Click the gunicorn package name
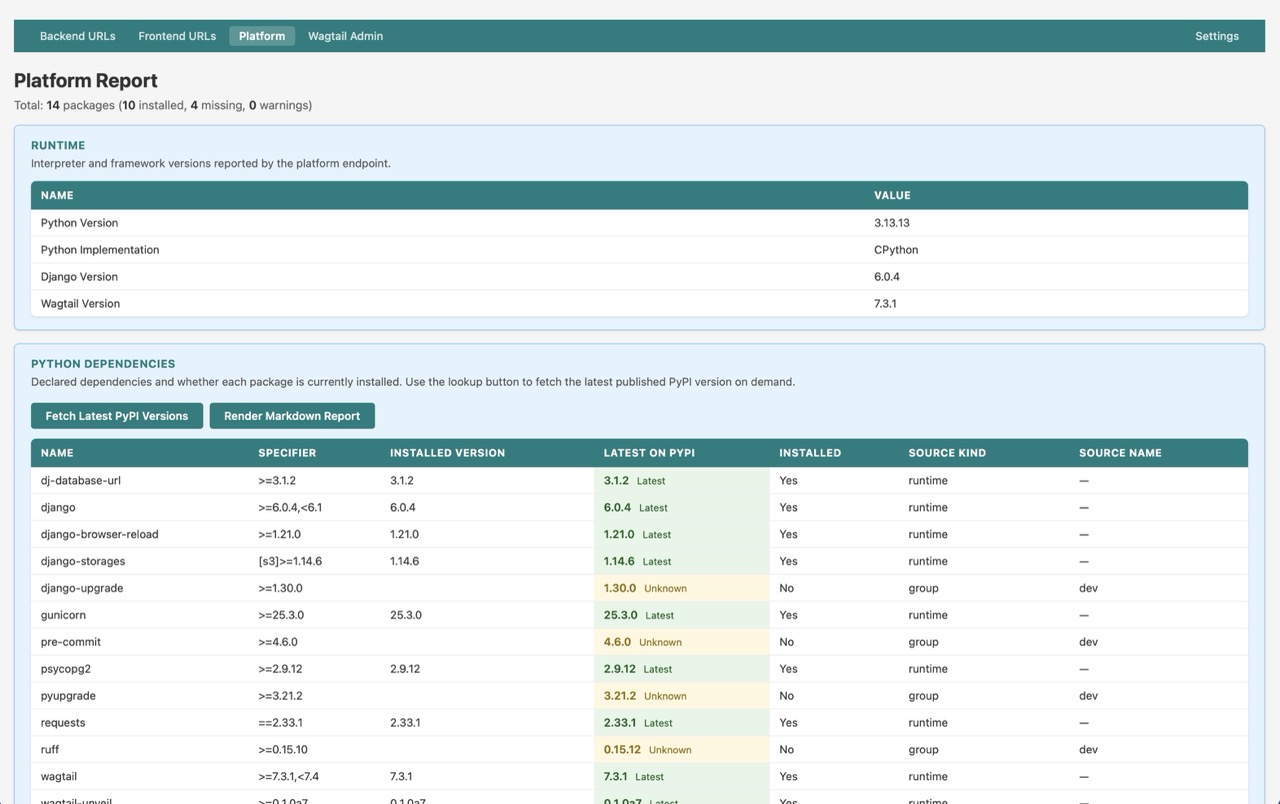 pyautogui.click(x=63, y=616)
